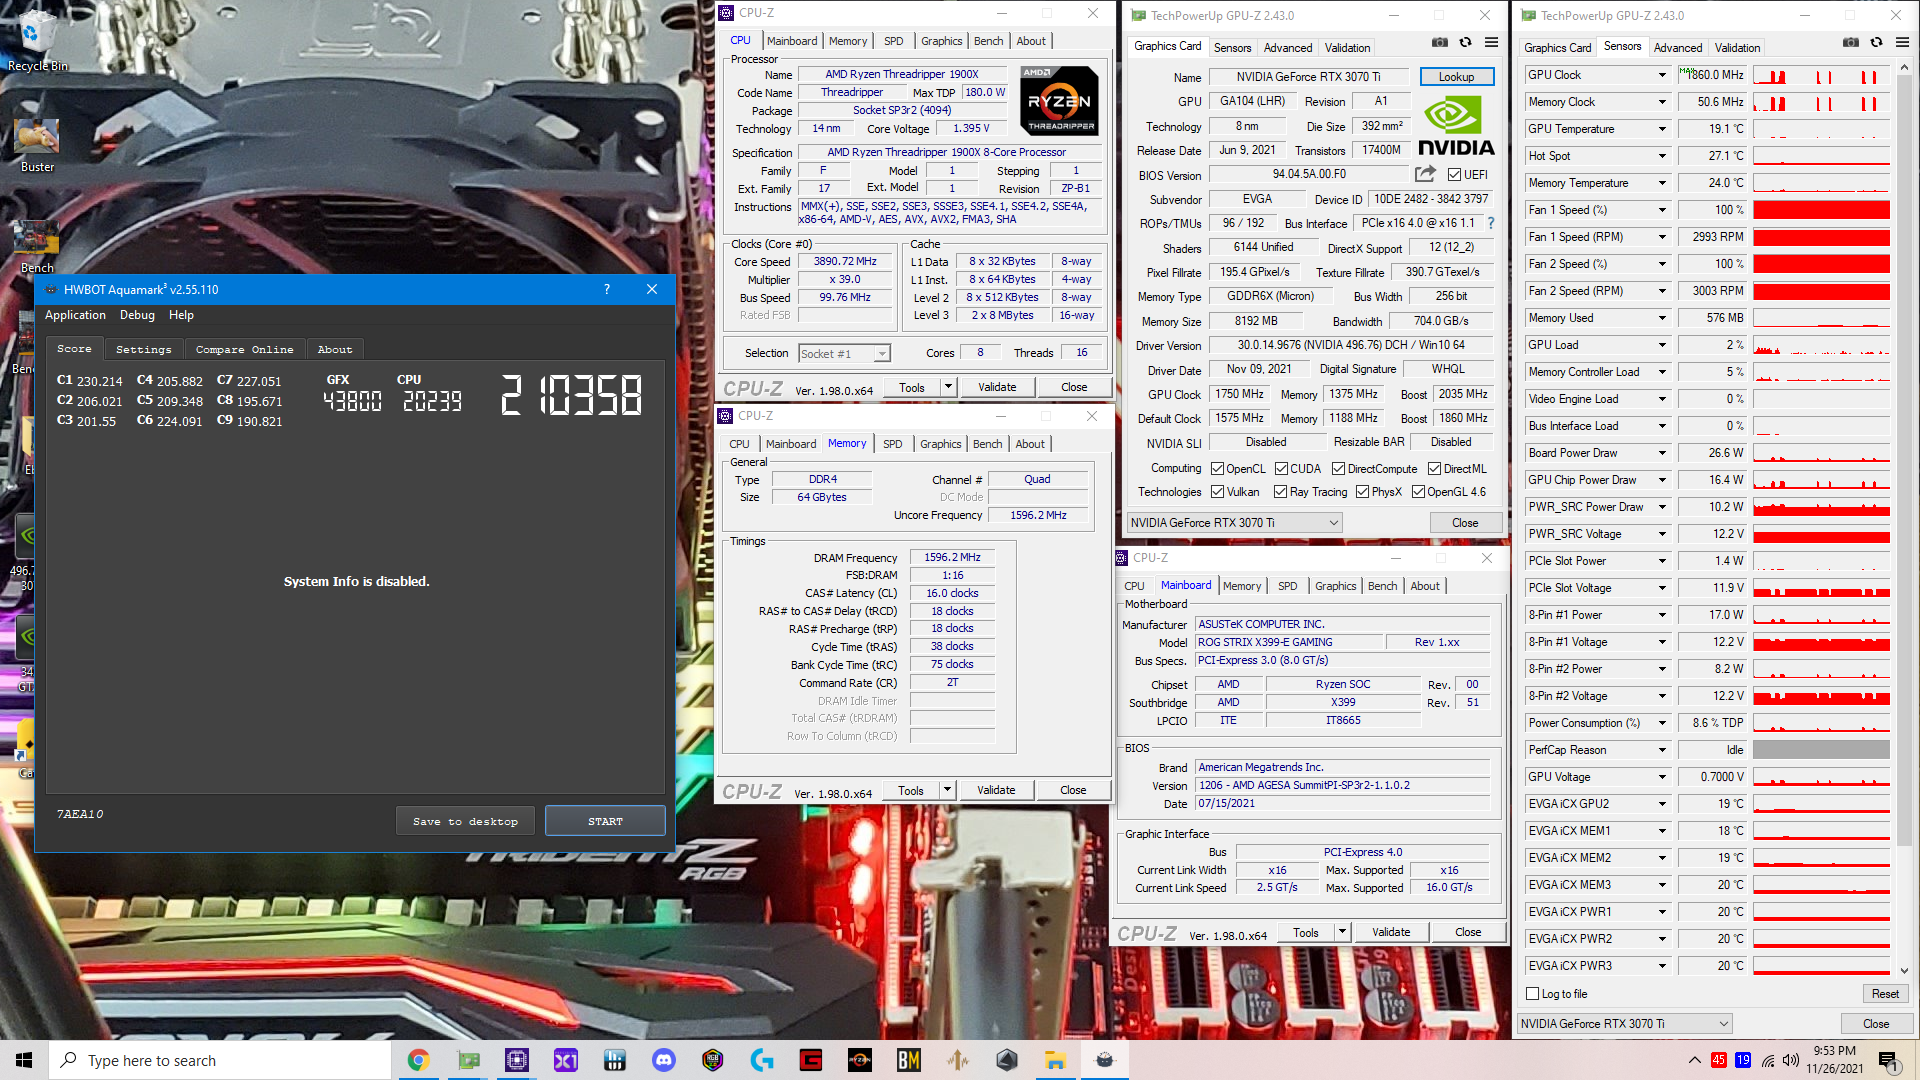
Task: Click Close button in GPU-Z Graphics Card window
Action: tap(1465, 523)
